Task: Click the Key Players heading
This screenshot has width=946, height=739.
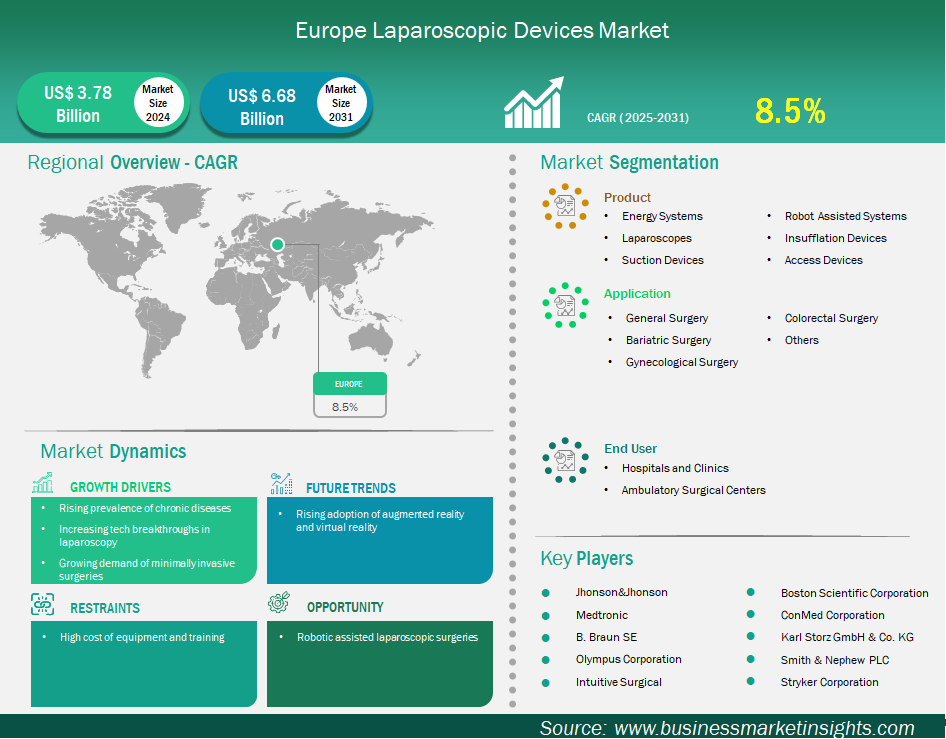Action: 586,558
